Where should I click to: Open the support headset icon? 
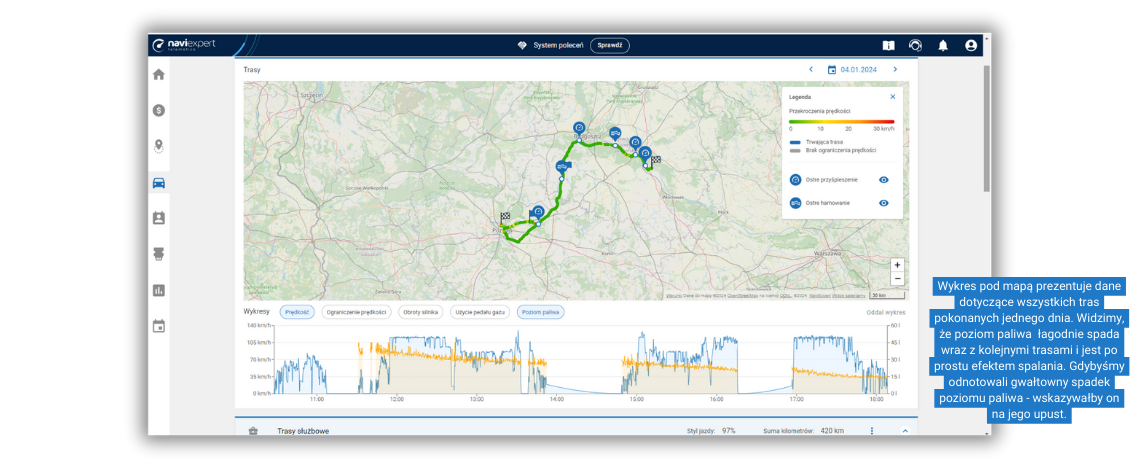click(915, 45)
